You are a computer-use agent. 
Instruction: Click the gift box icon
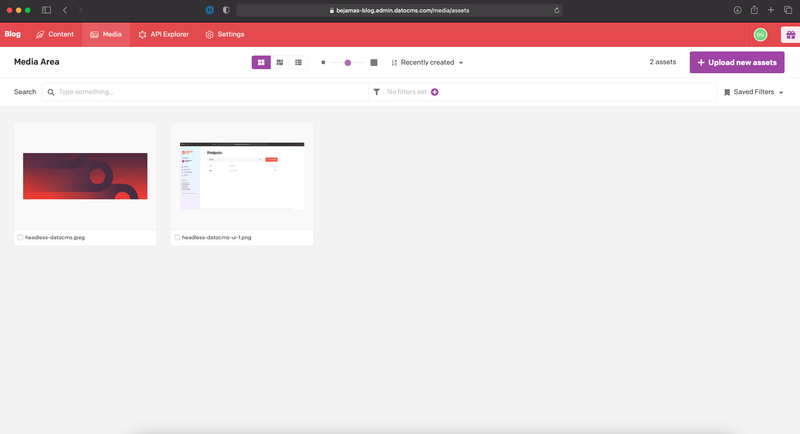click(790, 35)
